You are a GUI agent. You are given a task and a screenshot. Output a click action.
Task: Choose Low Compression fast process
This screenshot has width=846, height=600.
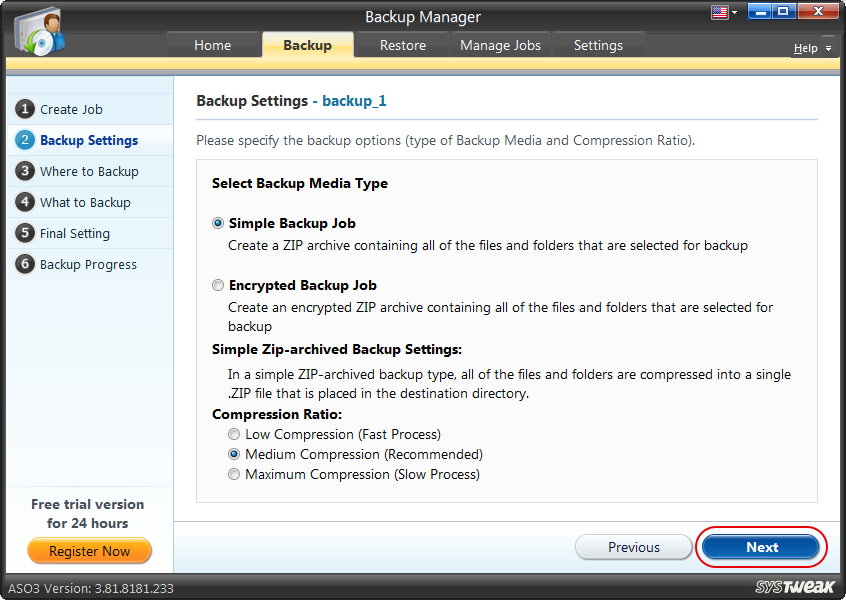234,434
